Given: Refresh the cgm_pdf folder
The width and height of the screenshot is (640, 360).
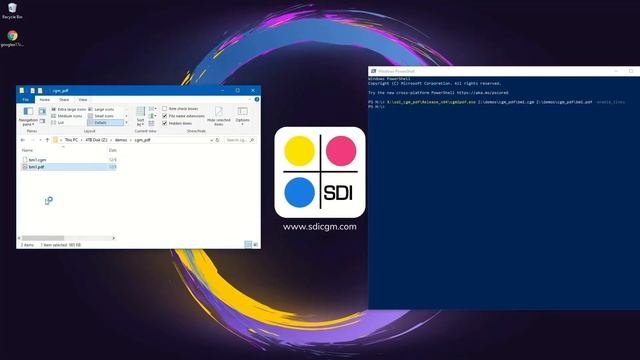Looking at the screenshot, I should 218,140.
